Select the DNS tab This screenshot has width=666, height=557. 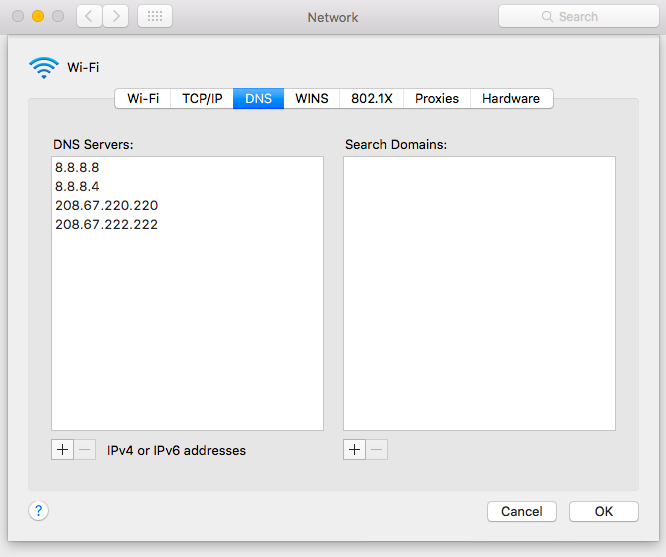coord(258,99)
